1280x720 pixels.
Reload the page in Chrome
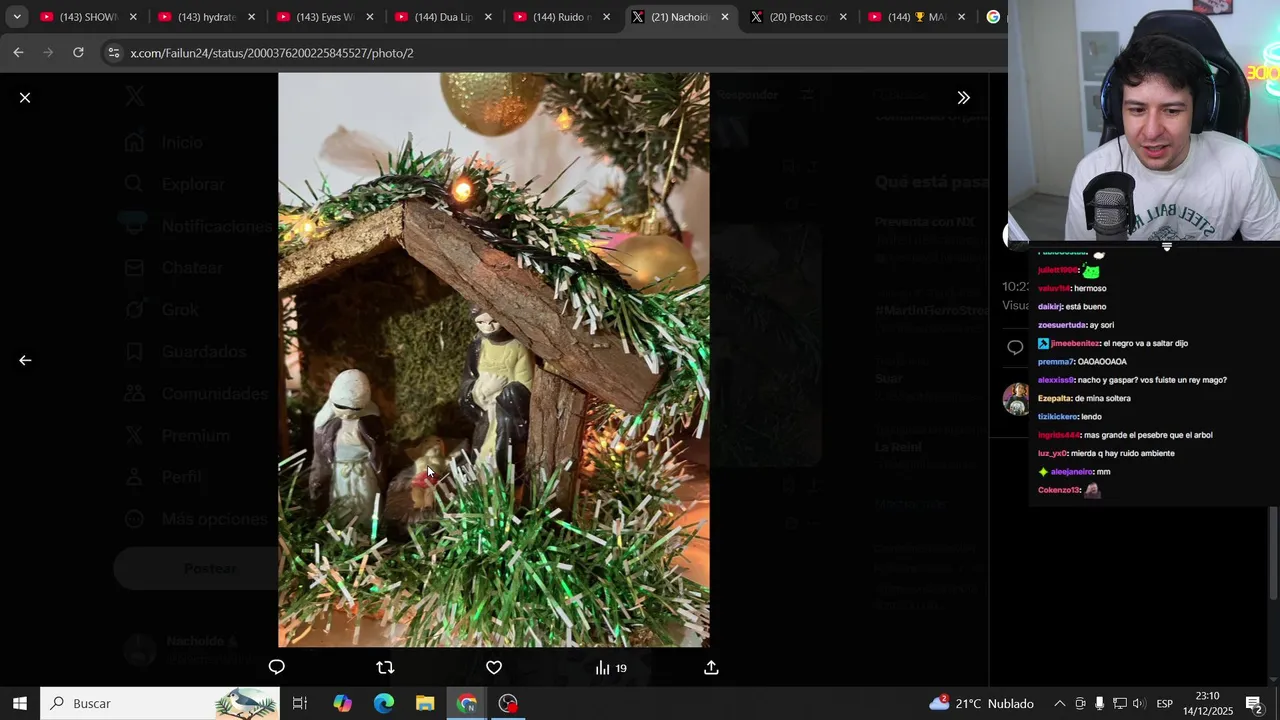coord(78,52)
